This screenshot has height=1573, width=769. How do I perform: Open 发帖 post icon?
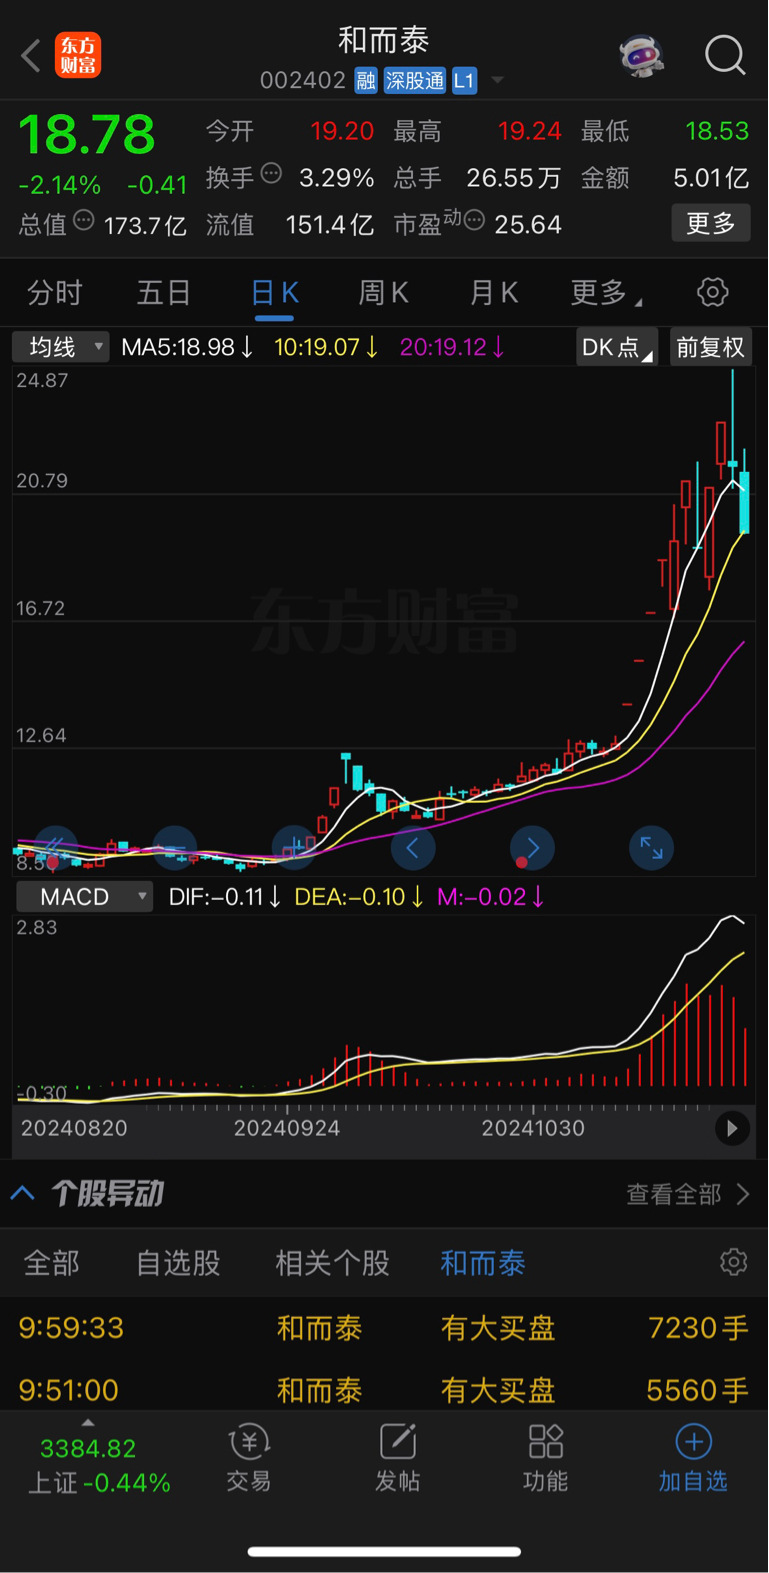click(x=398, y=1458)
